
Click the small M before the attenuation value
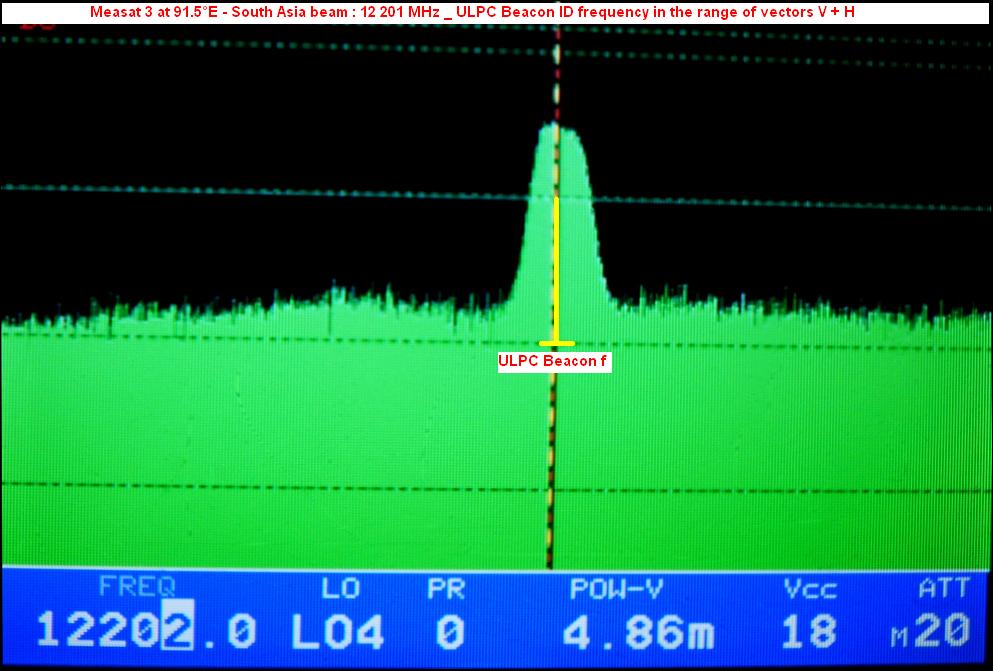coord(899,637)
